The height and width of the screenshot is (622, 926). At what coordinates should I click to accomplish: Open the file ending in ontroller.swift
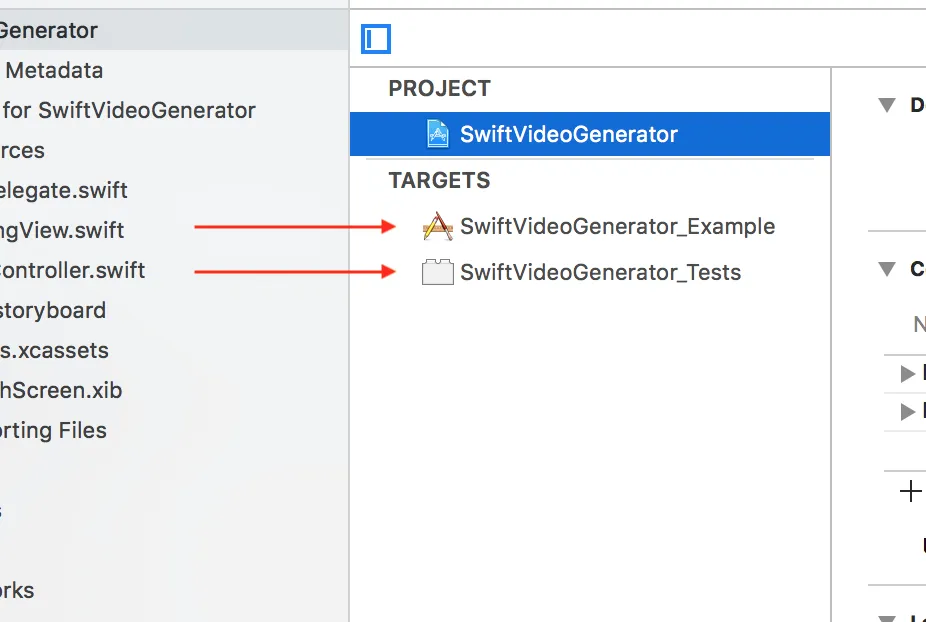click(x=72, y=270)
